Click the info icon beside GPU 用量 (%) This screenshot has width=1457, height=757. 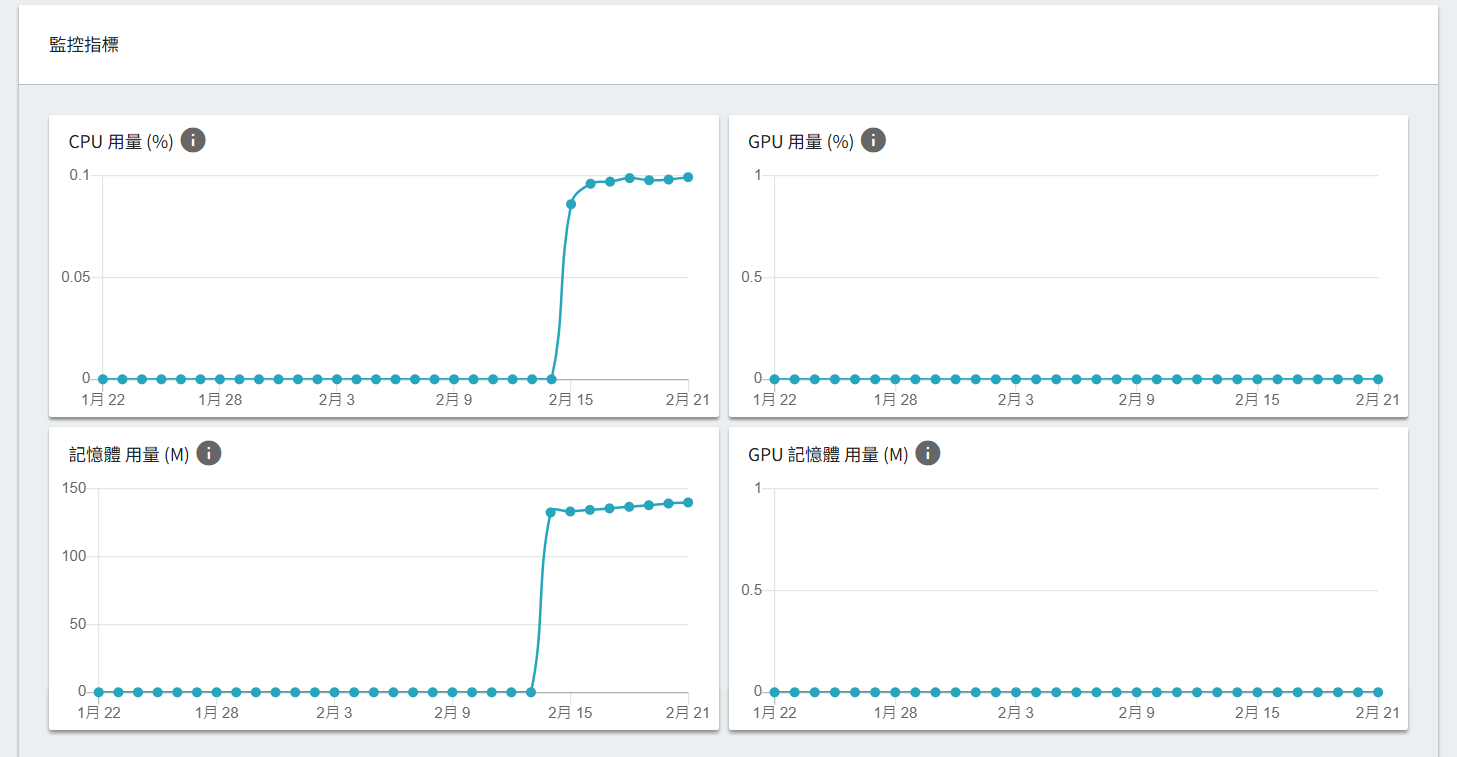pos(873,140)
